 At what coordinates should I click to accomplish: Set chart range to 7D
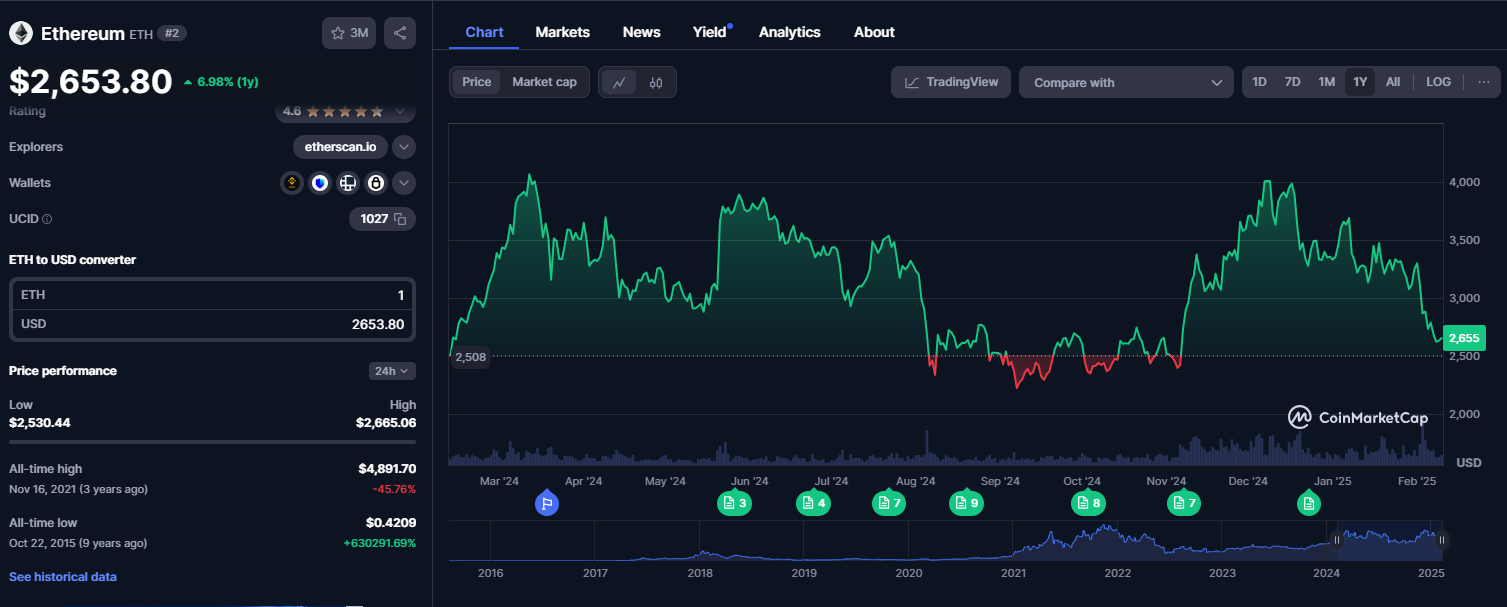pyautogui.click(x=1292, y=82)
